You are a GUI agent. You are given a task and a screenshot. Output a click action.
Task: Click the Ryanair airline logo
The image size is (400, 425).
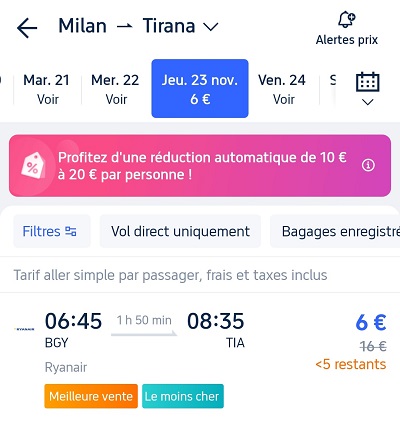[x=24, y=329]
